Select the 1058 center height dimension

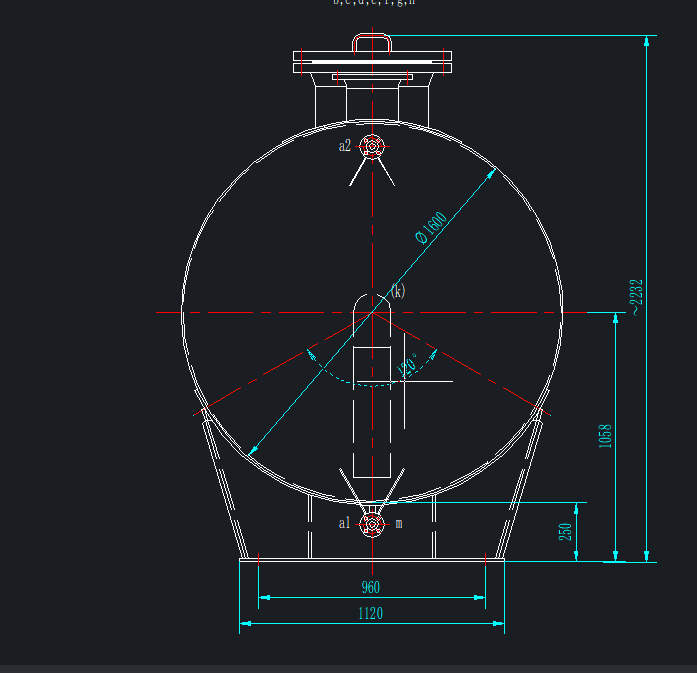(x=605, y=436)
